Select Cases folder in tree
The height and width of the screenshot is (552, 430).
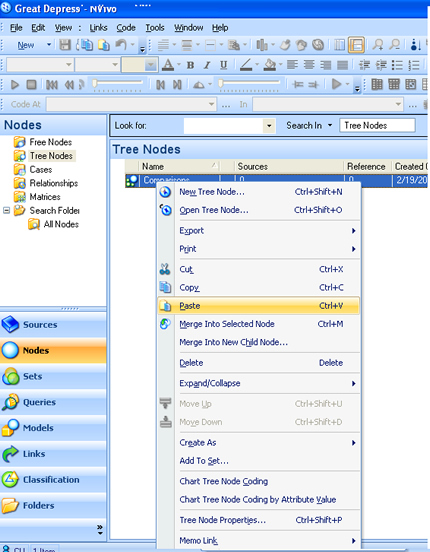click(33, 169)
